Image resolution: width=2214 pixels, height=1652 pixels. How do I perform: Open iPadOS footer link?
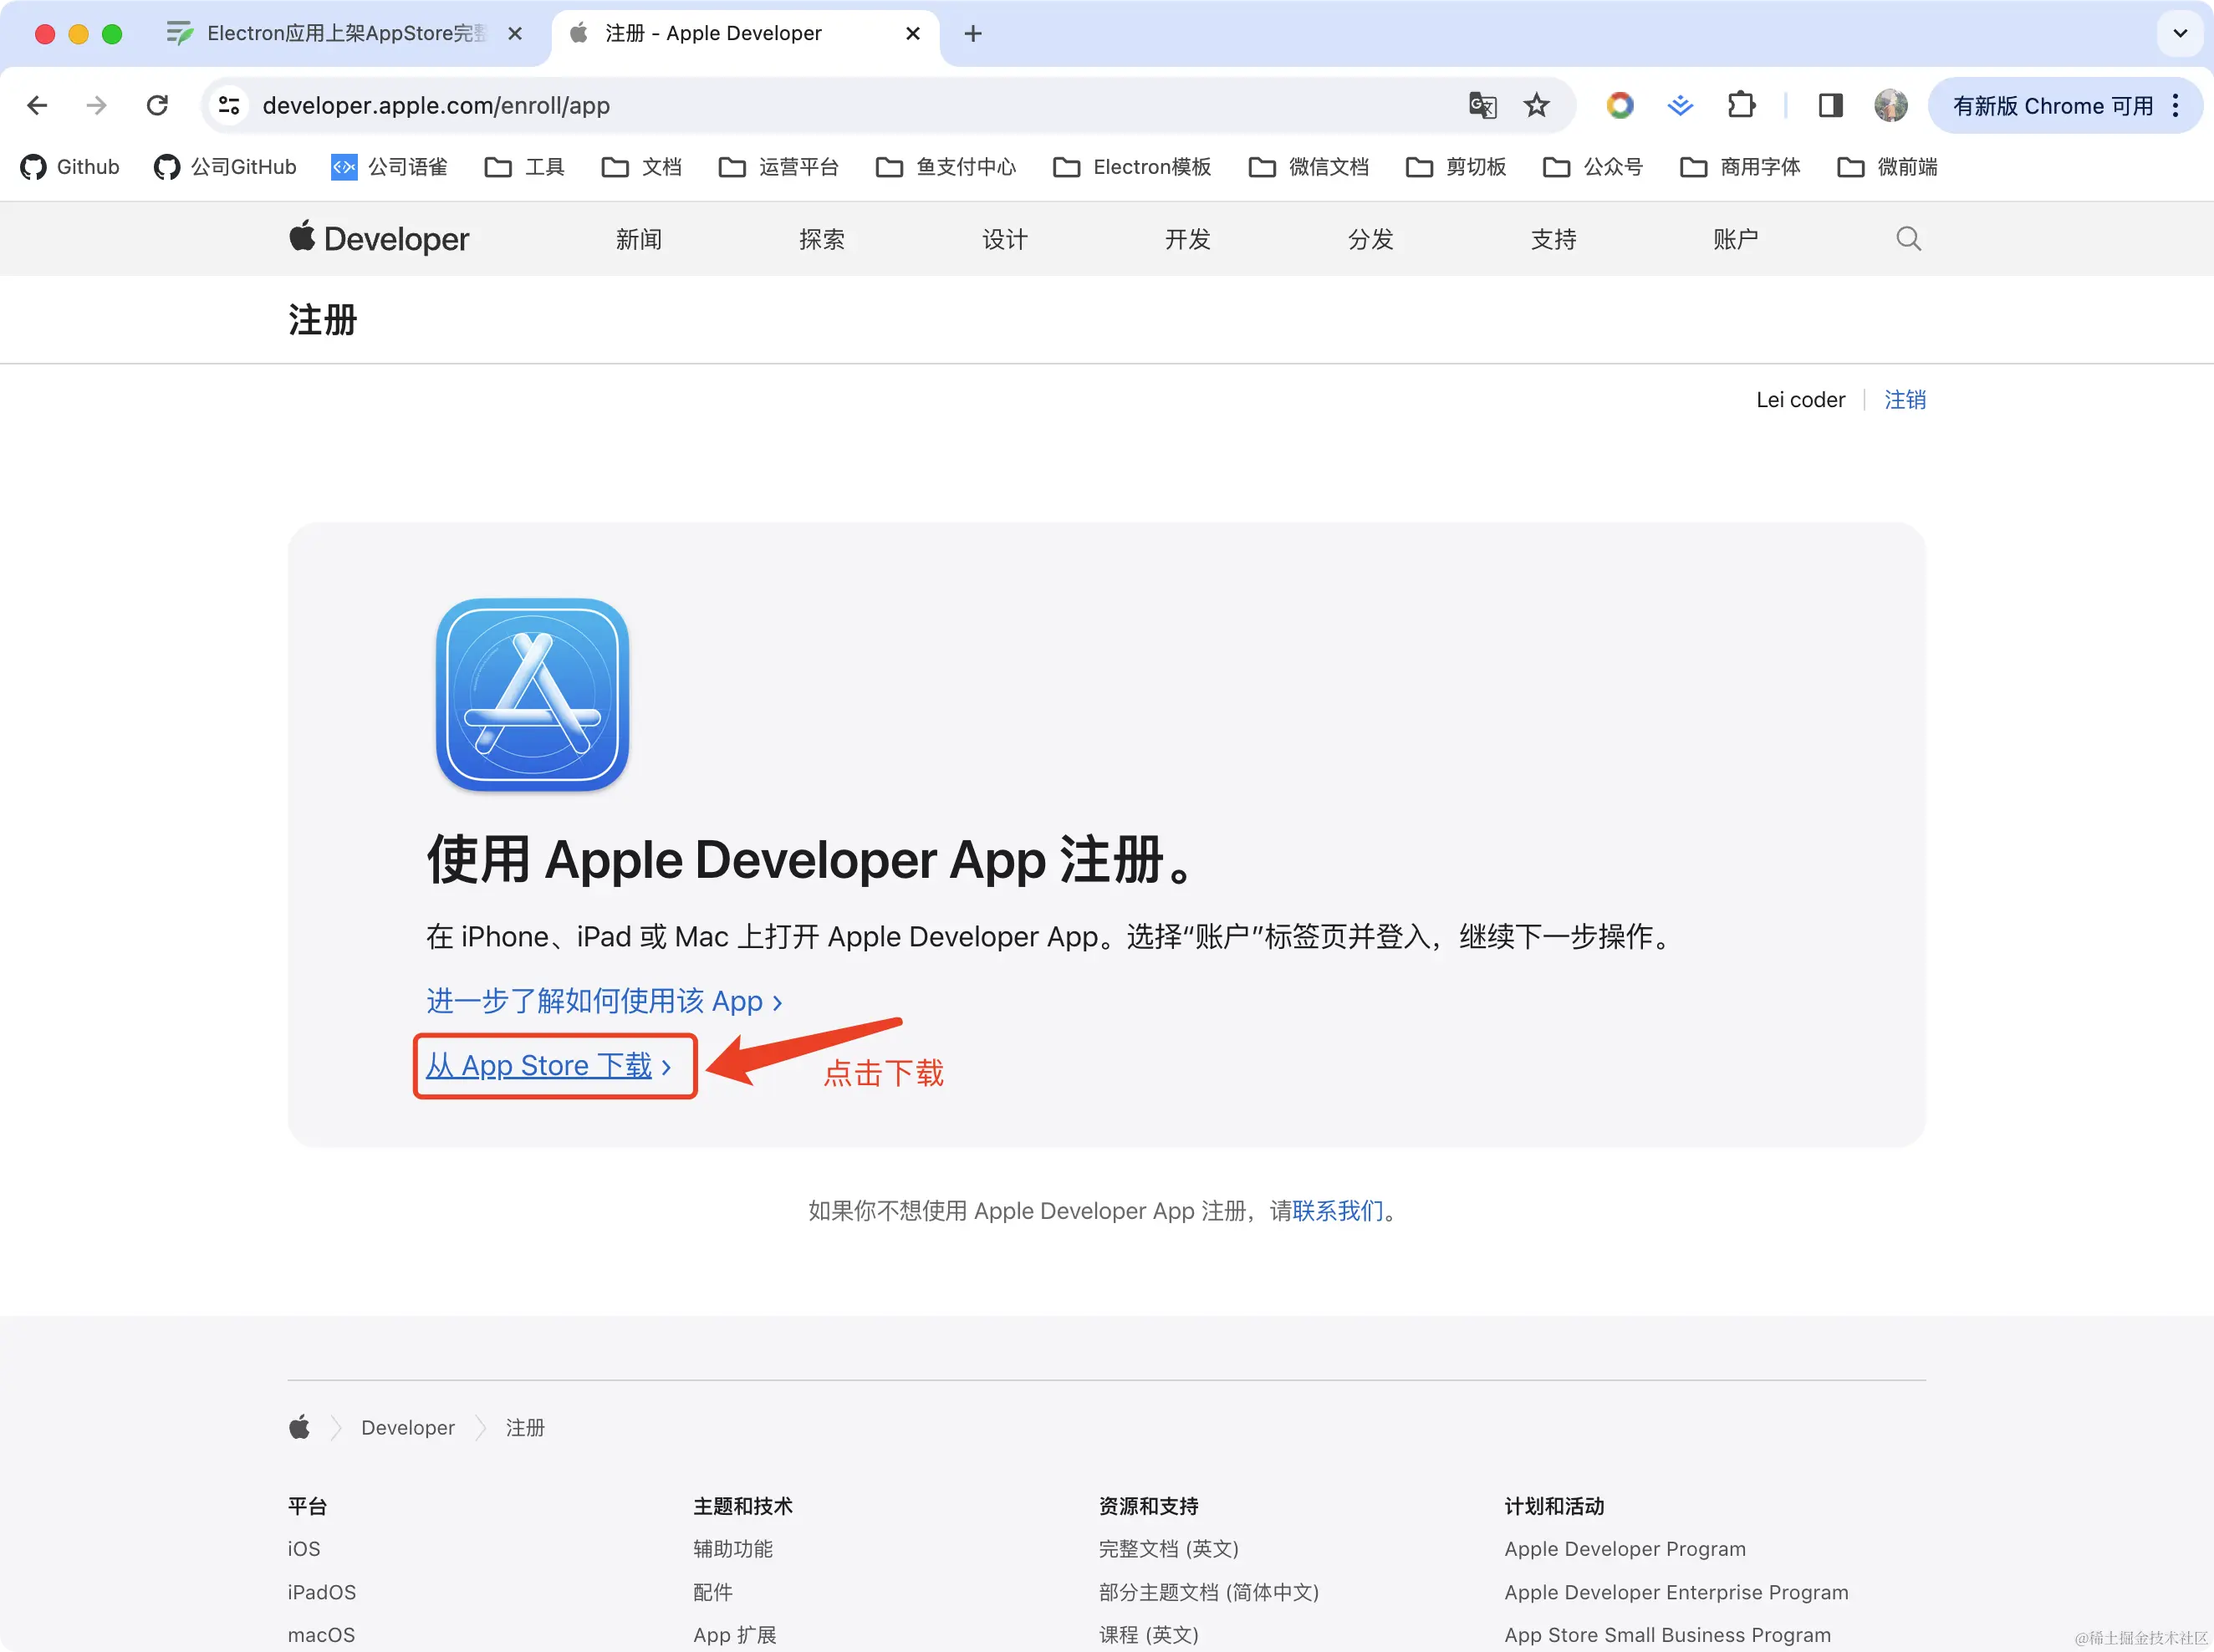322,1592
